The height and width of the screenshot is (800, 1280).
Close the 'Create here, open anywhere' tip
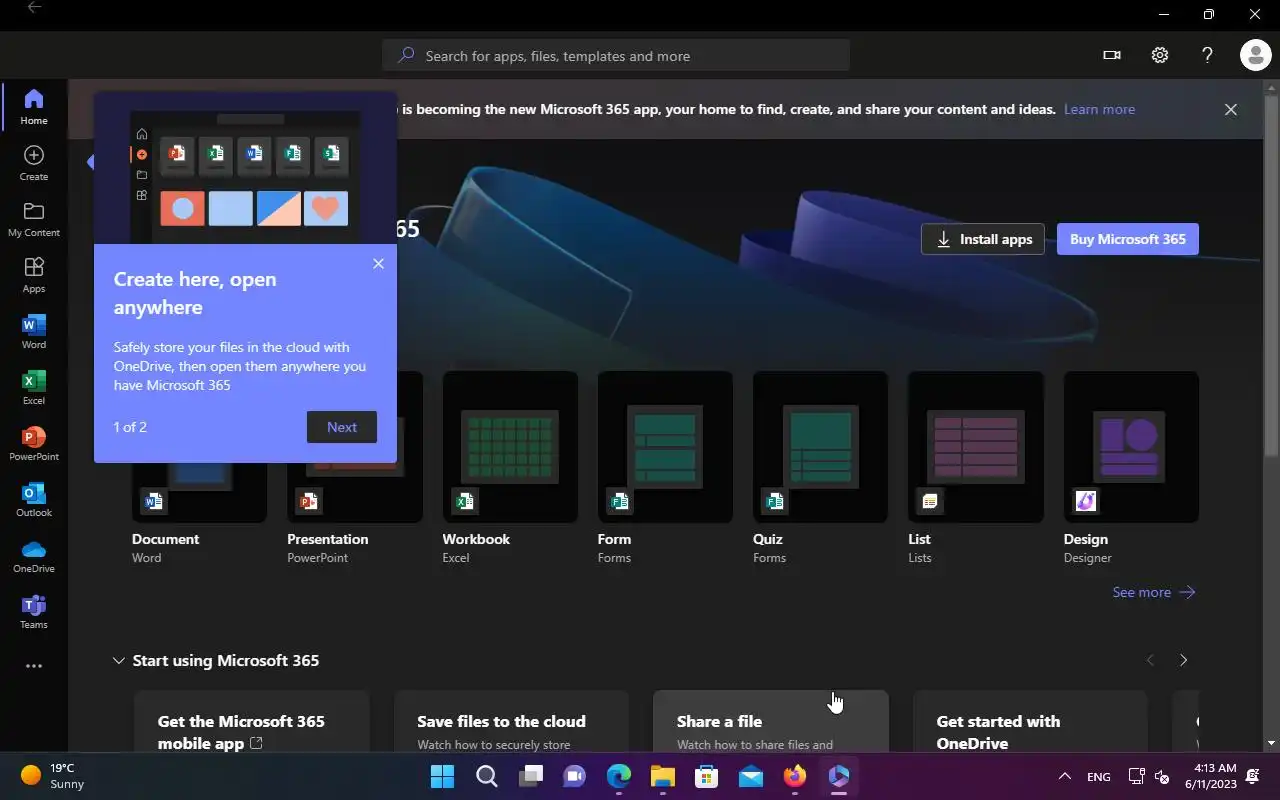pos(378,264)
